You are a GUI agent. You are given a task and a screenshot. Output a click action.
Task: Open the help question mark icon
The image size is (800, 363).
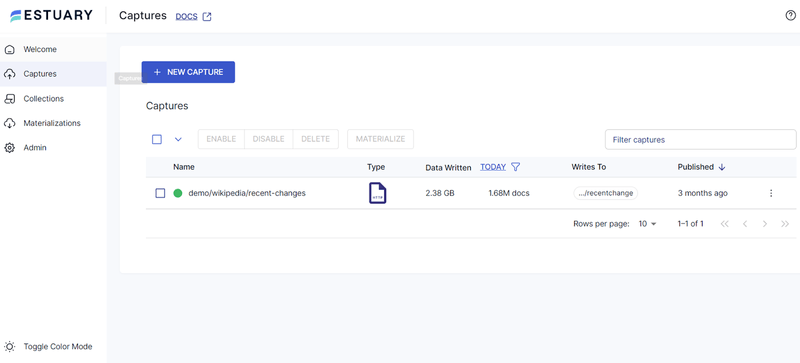click(790, 16)
